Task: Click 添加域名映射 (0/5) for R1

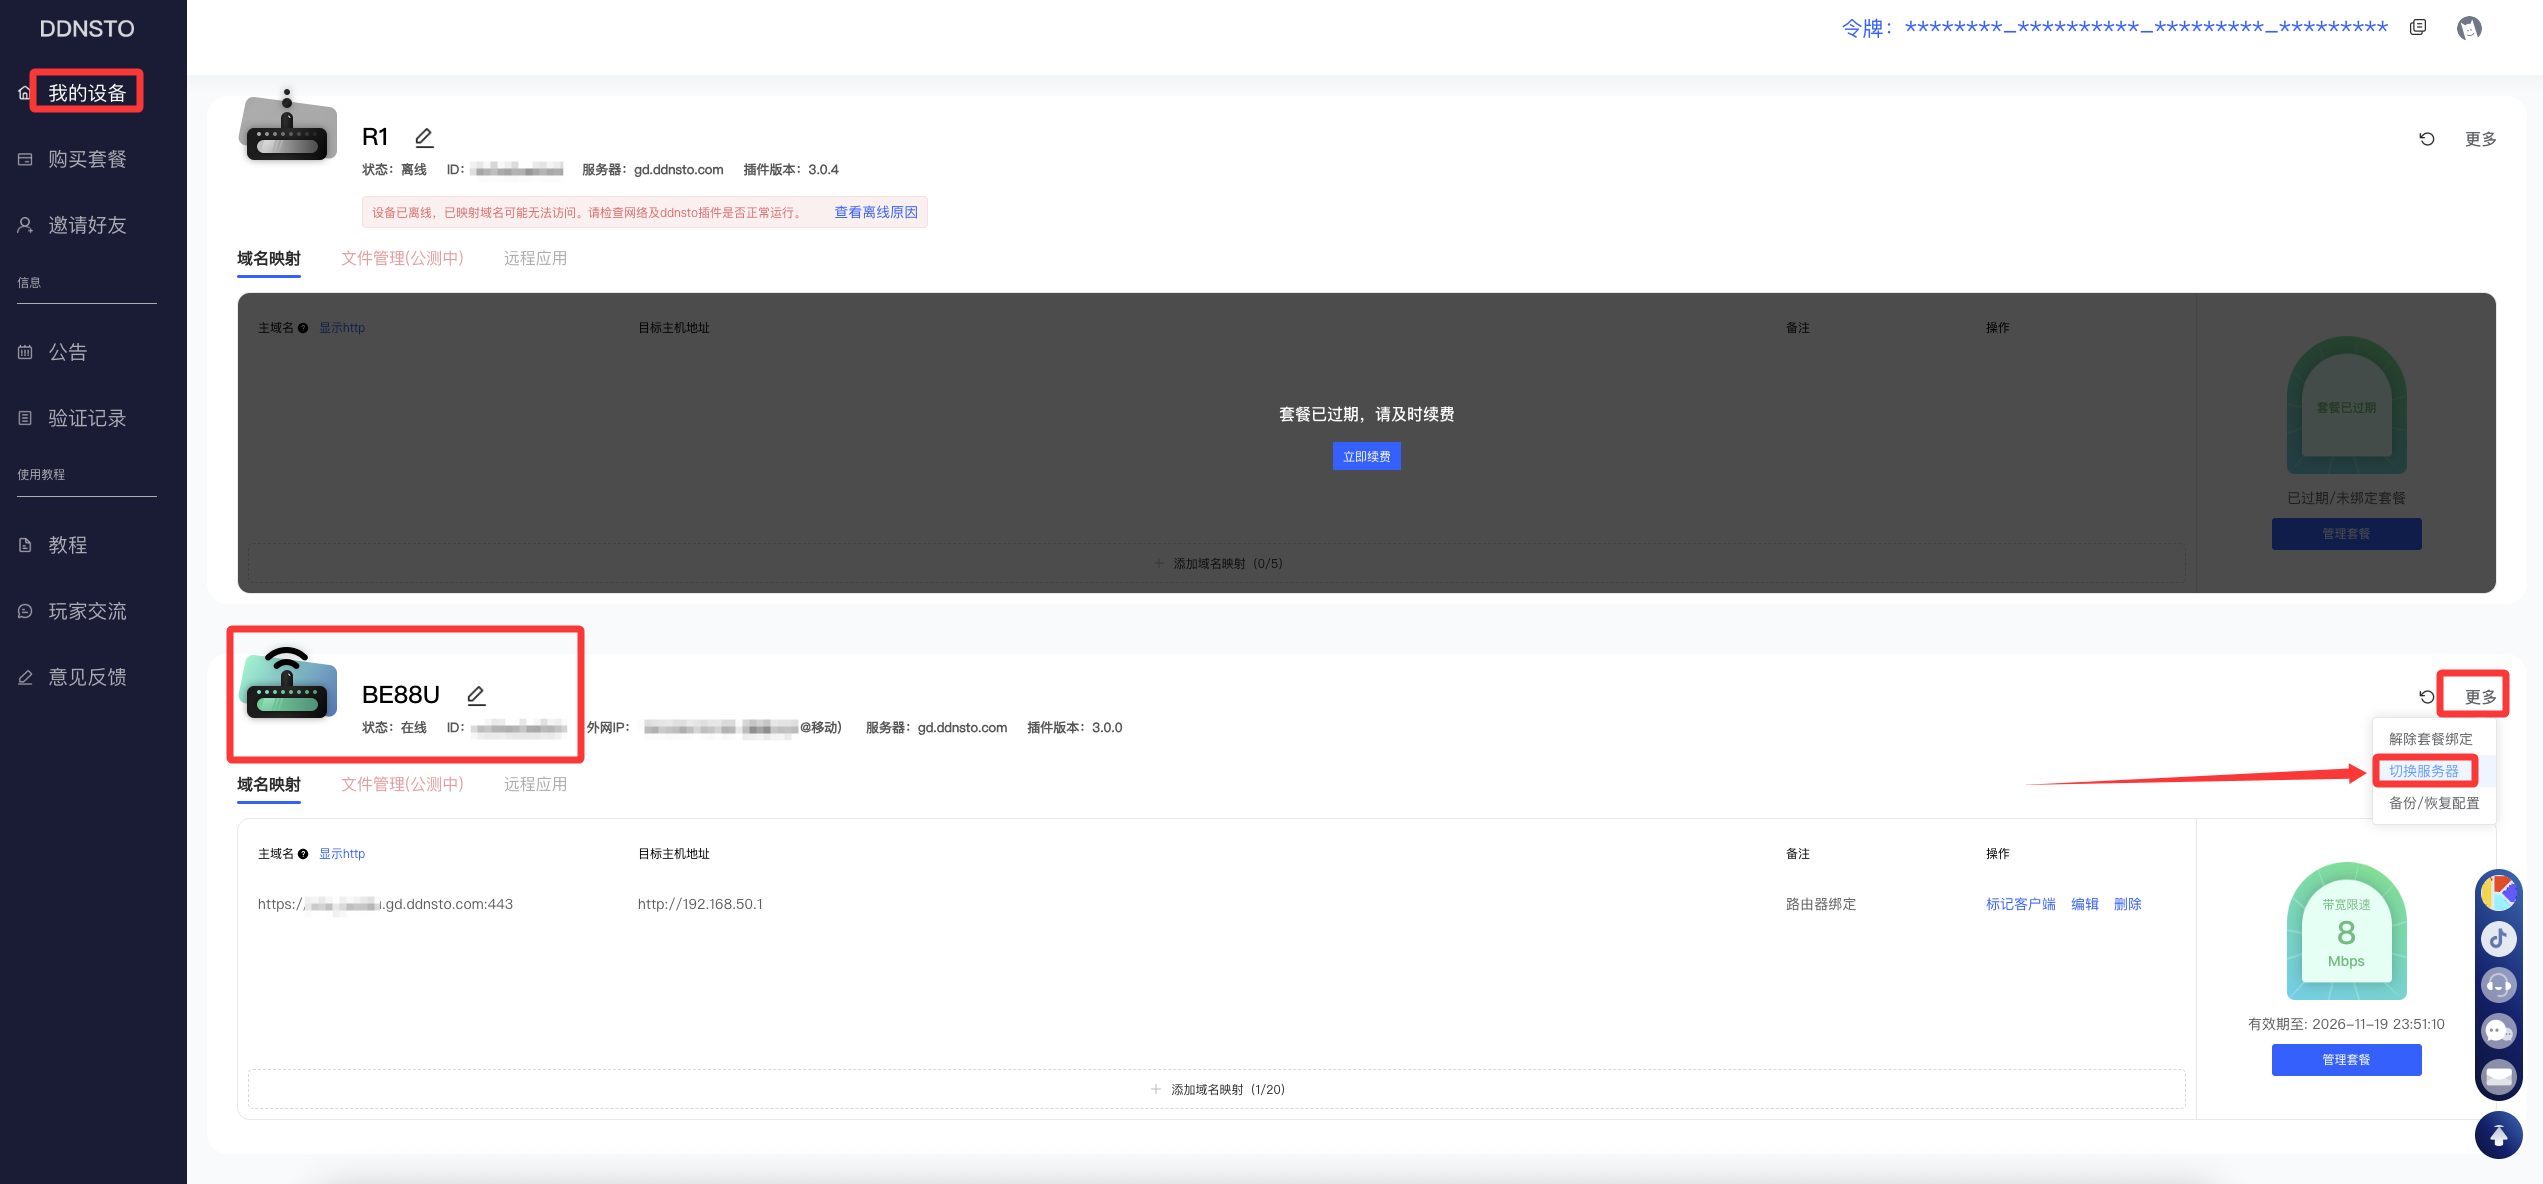Action: point(1217,564)
